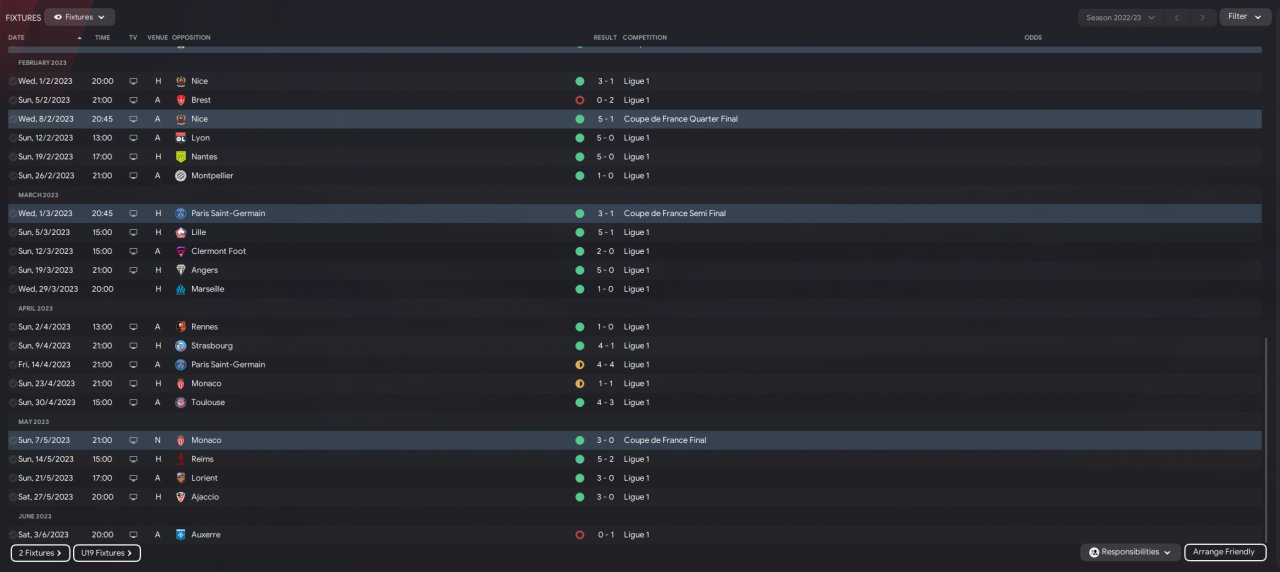Click the Lyon club crest
The height and width of the screenshot is (572, 1280).
click(x=181, y=138)
